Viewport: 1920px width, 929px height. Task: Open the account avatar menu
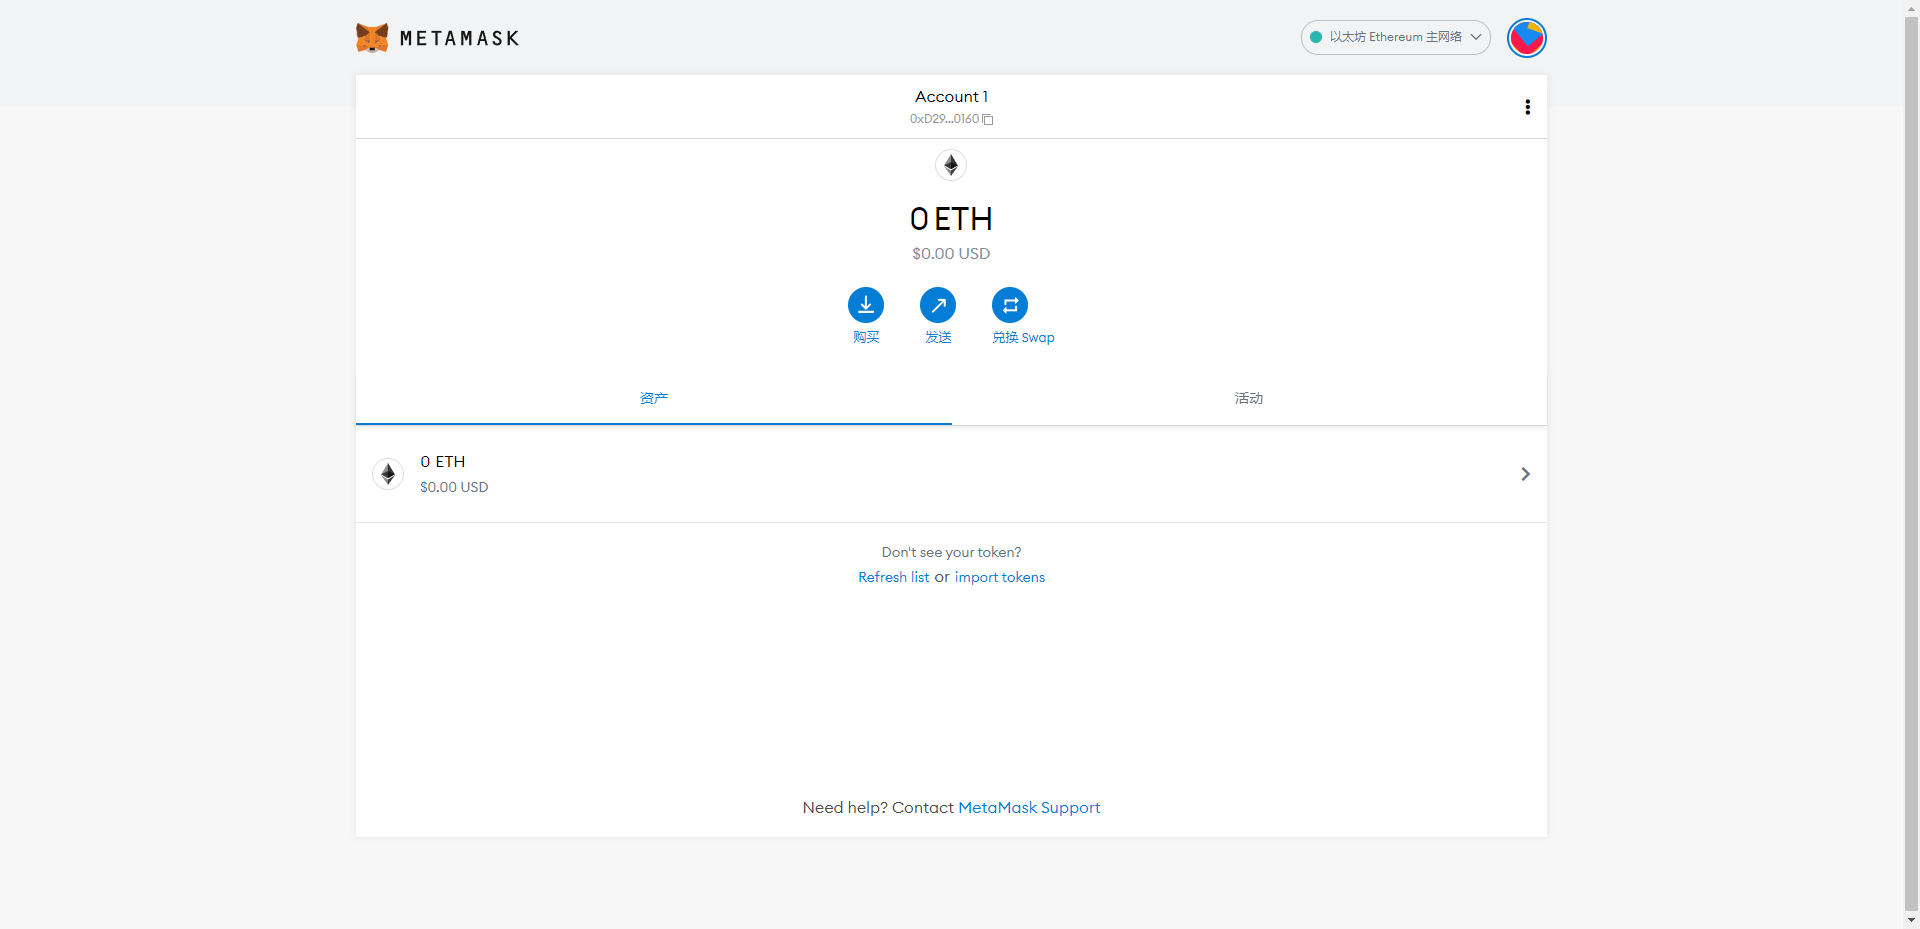(x=1526, y=38)
